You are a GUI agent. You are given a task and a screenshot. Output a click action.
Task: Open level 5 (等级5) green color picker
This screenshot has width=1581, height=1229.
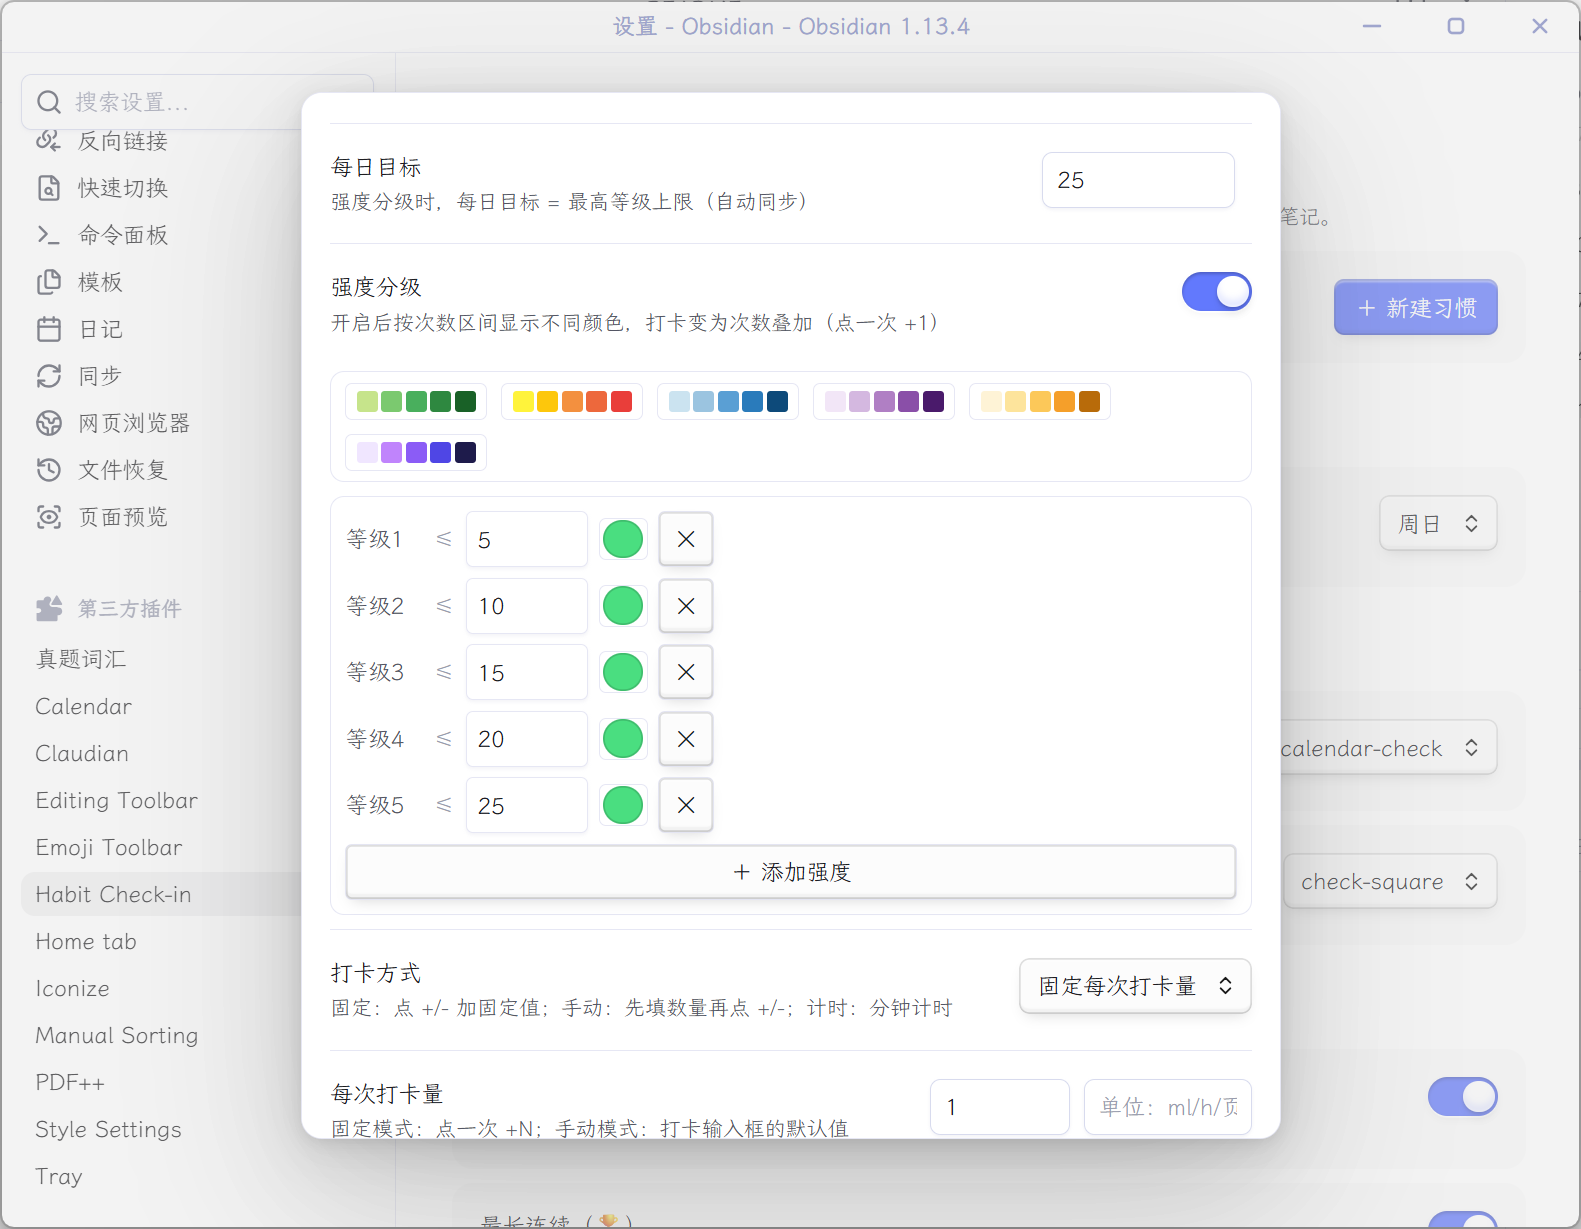tap(623, 805)
